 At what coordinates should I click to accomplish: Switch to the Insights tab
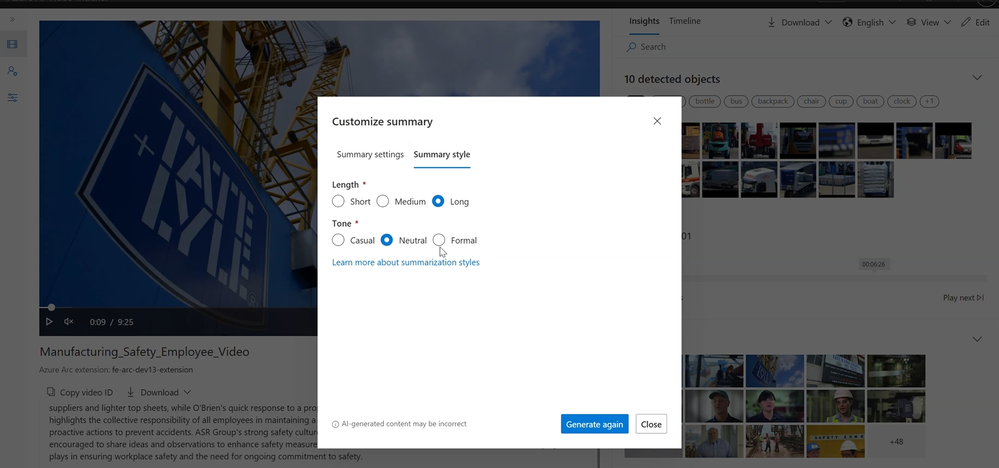click(x=644, y=21)
